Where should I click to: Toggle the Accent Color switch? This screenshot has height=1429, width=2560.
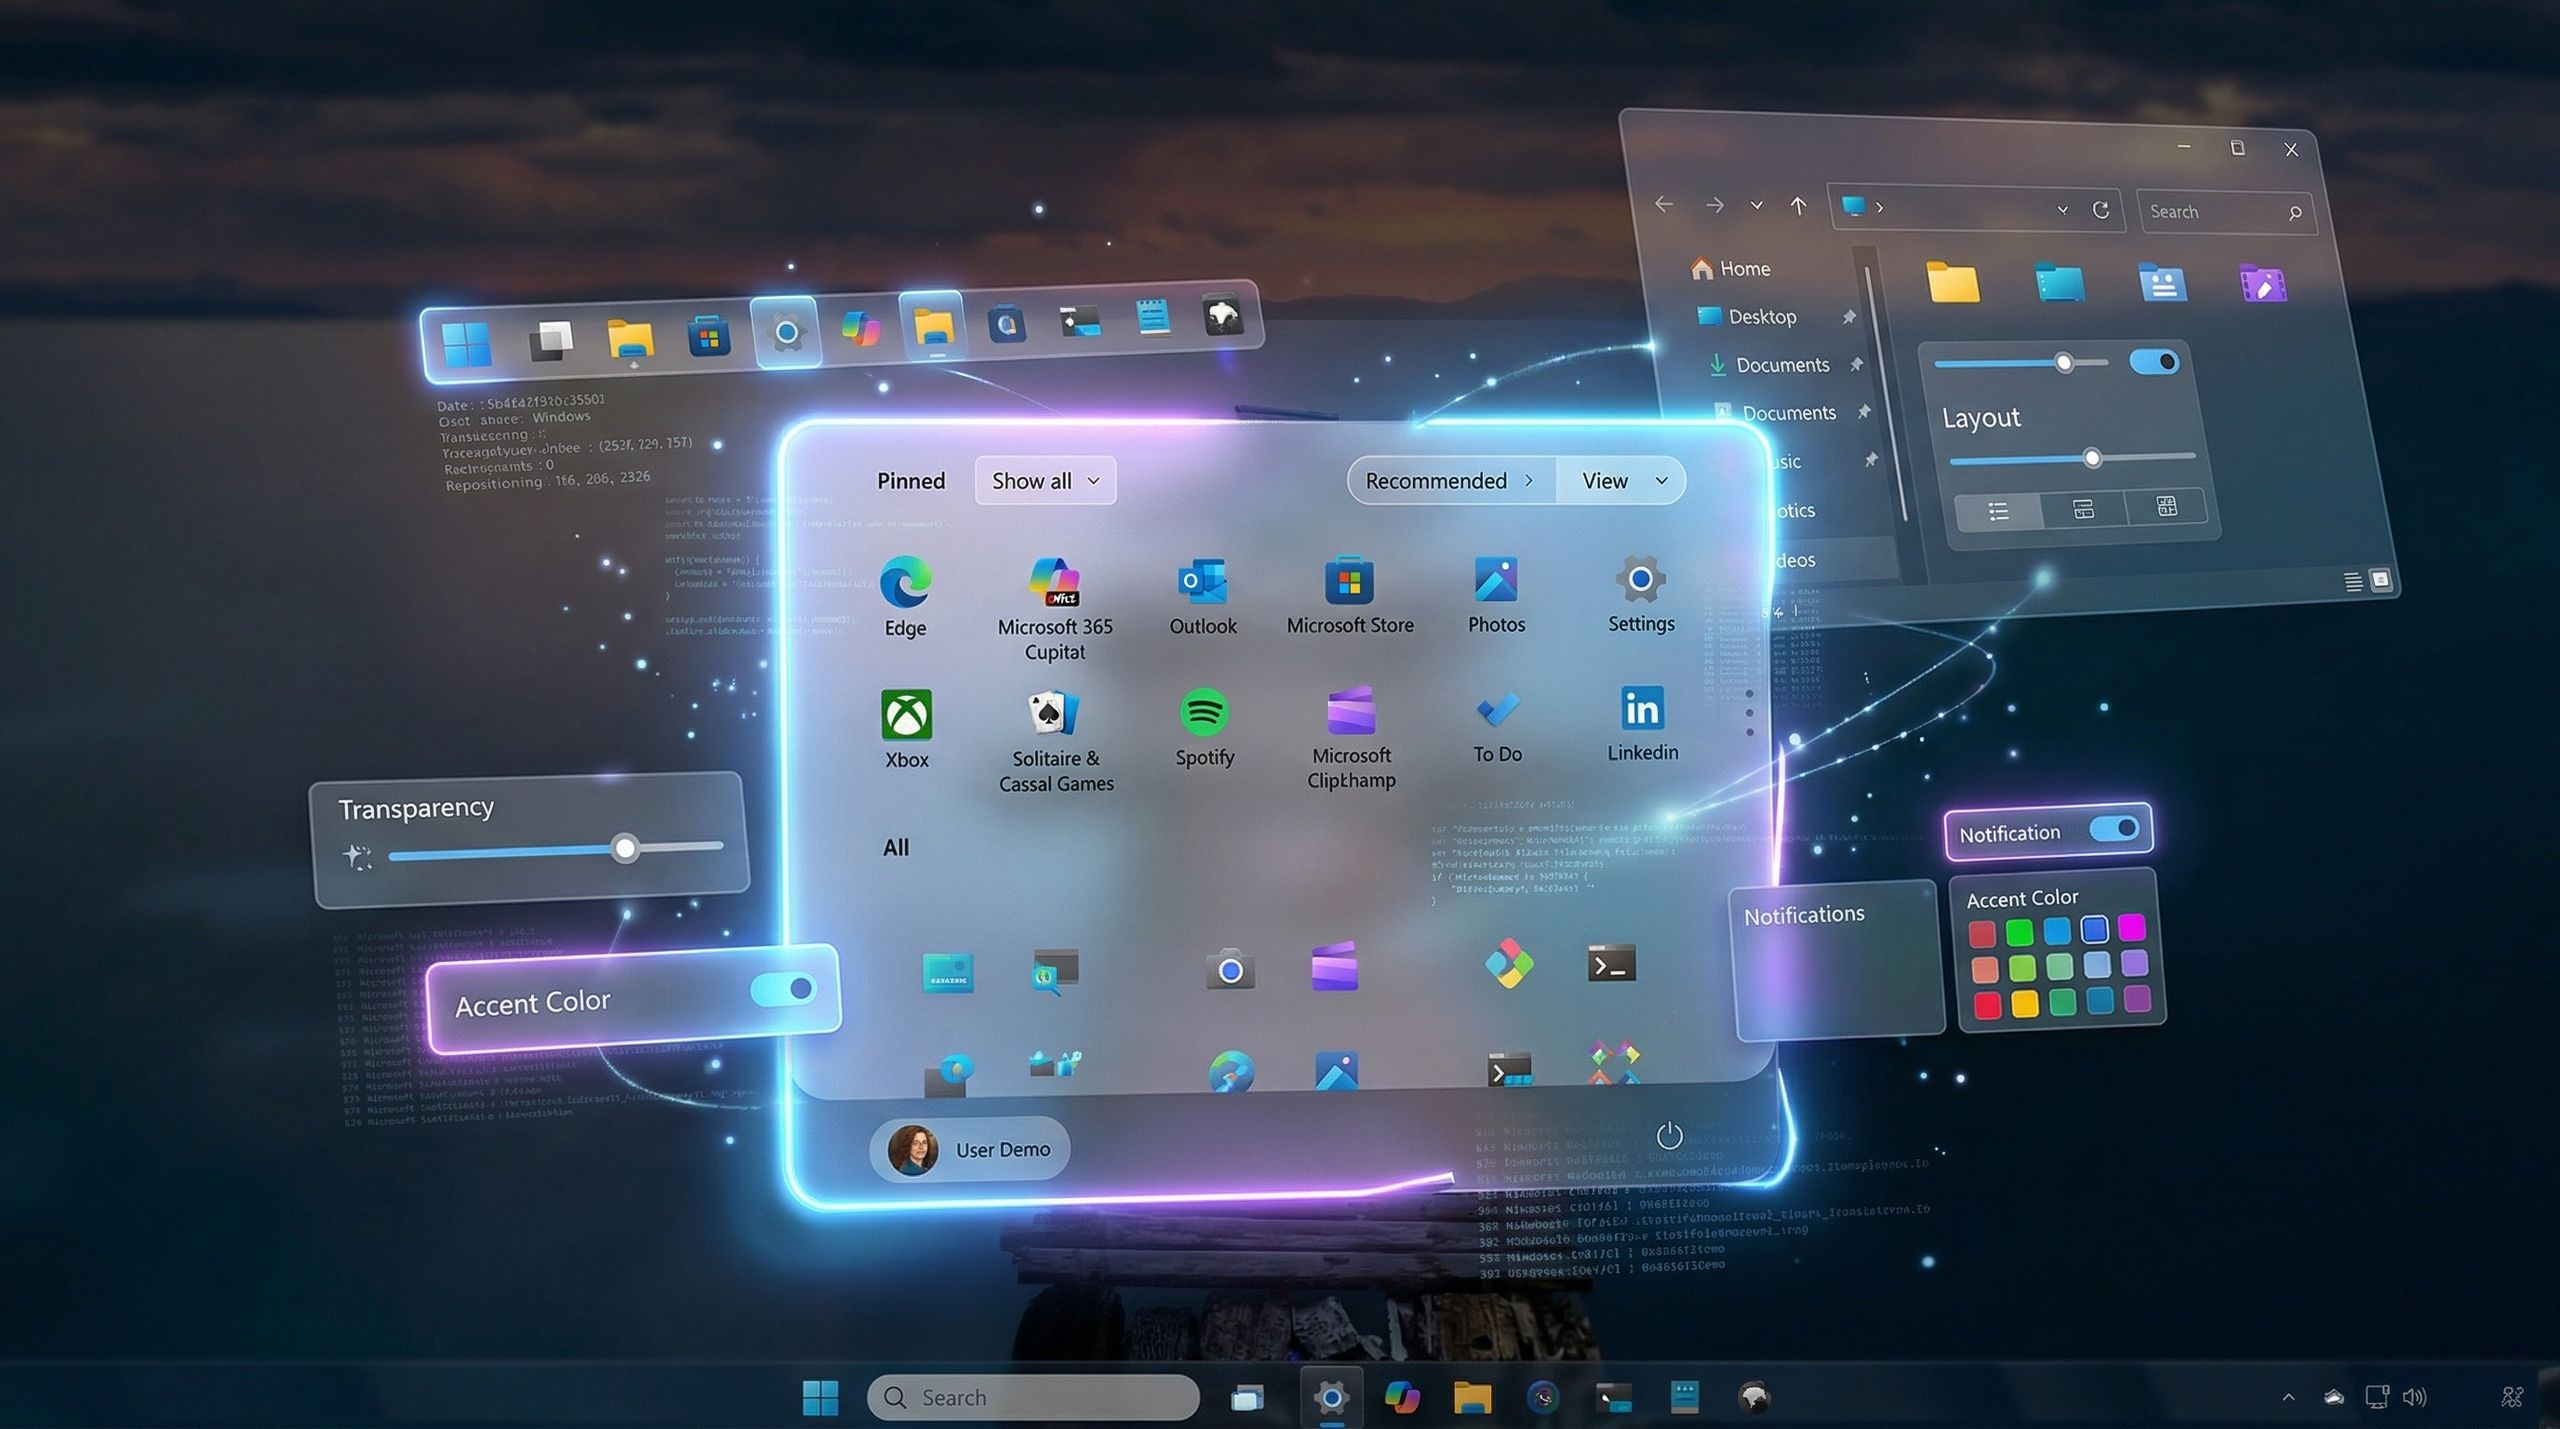click(x=784, y=990)
